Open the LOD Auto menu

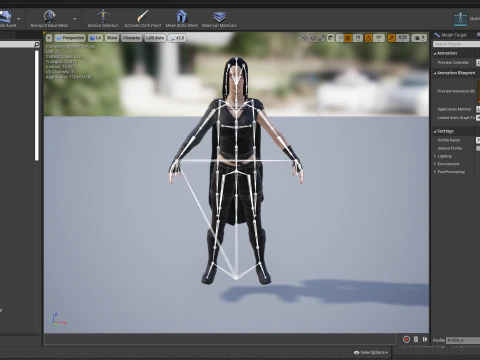155,38
